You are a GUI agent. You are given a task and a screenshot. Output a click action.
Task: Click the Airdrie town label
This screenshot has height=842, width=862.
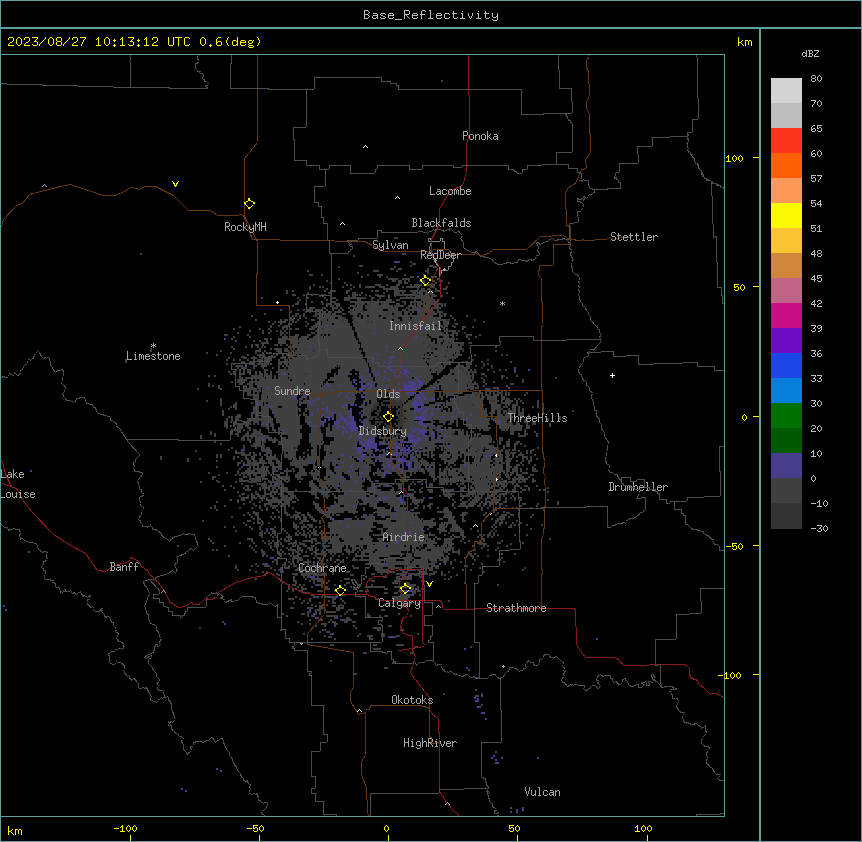(x=404, y=537)
